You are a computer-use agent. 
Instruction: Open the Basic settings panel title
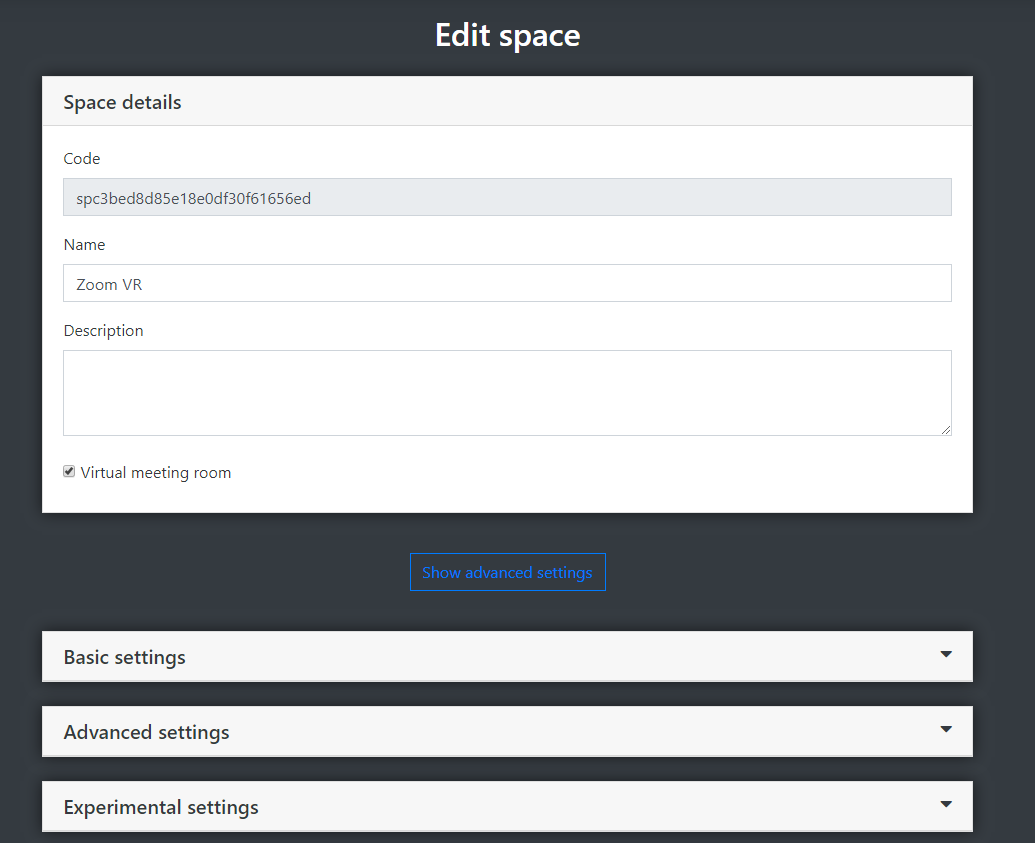125,658
